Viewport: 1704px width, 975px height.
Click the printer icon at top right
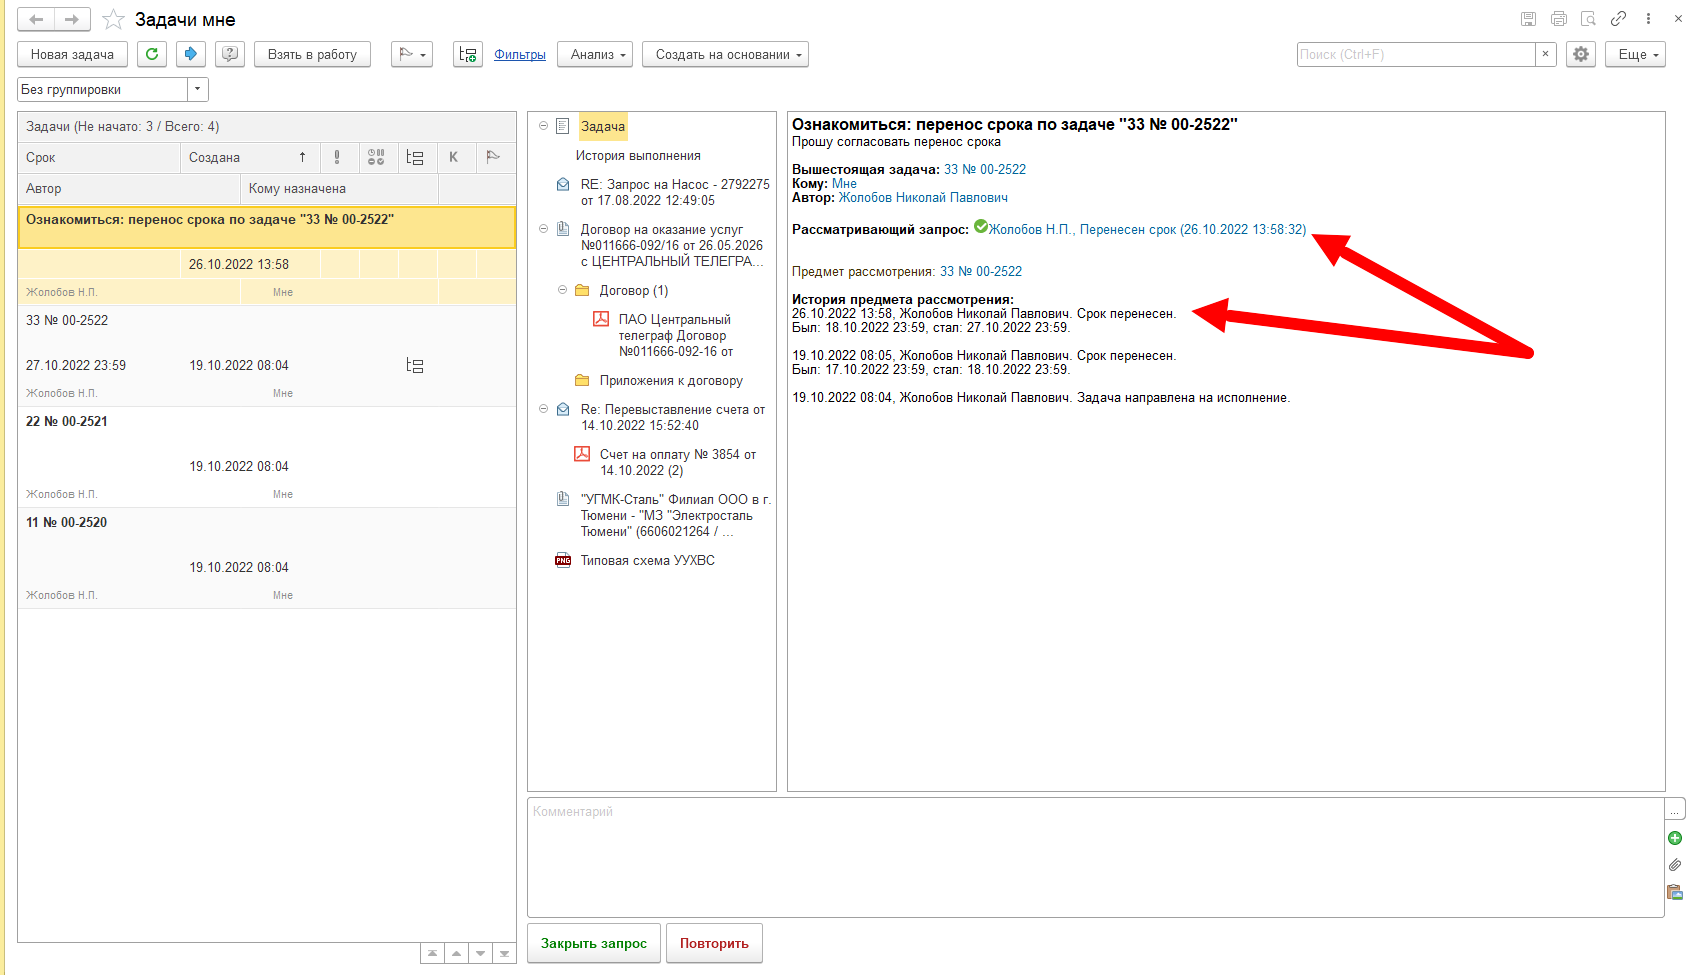point(1558,19)
